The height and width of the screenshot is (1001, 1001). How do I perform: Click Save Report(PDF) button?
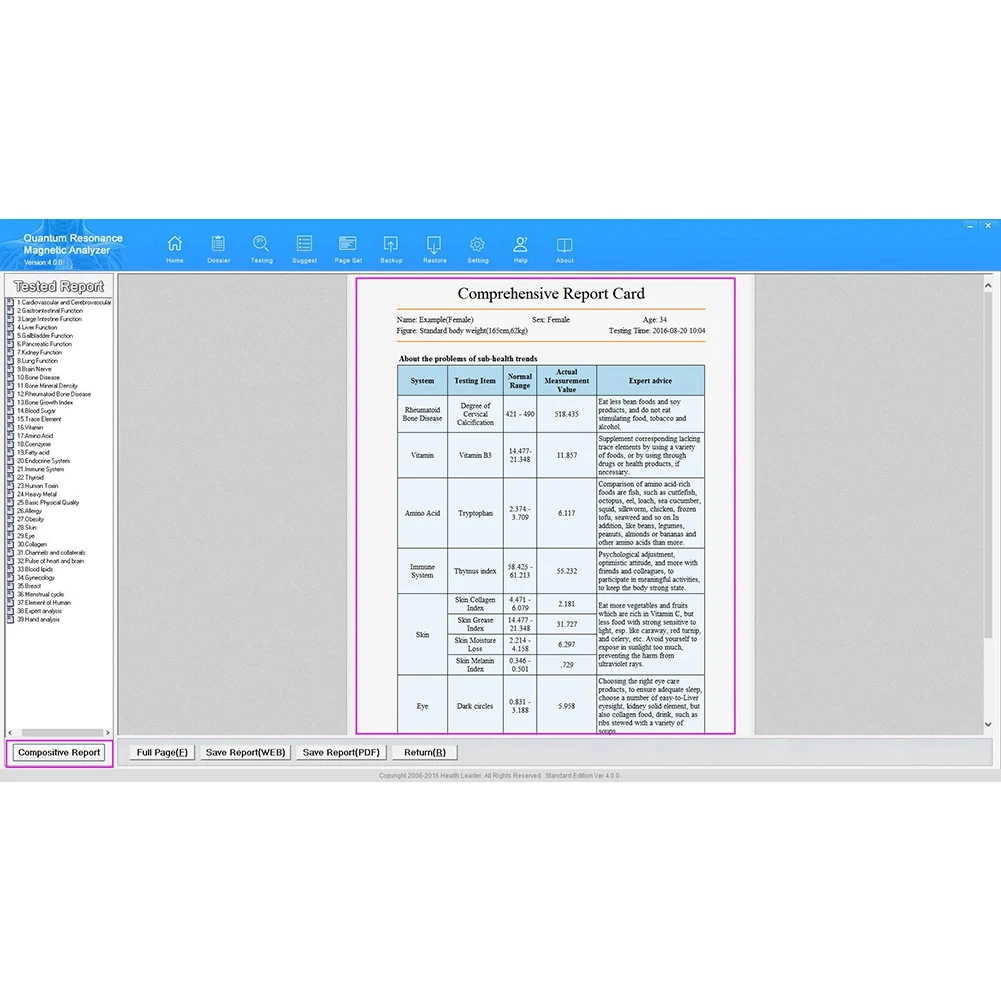[341, 753]
